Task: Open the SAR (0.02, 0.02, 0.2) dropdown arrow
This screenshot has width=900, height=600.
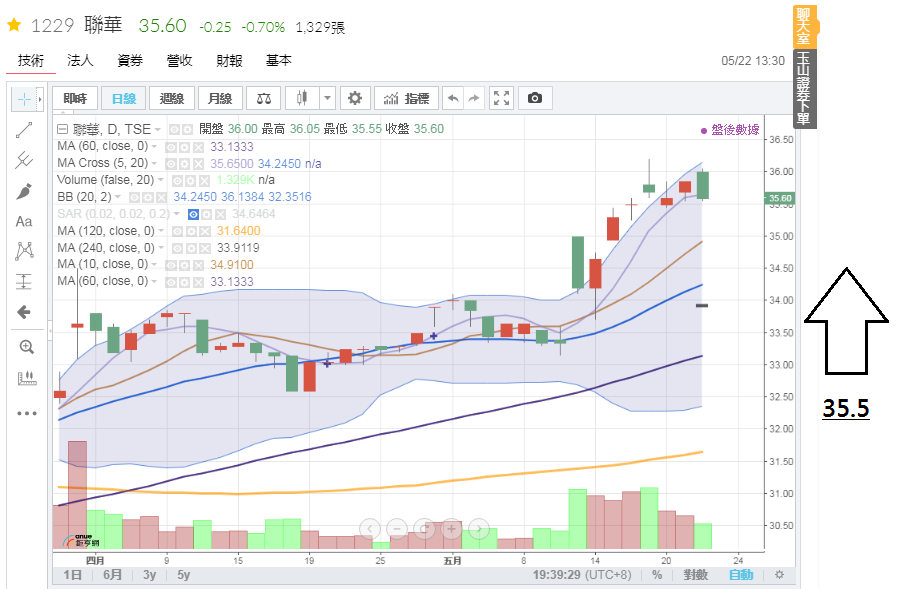Action: [x=177, y=214]
